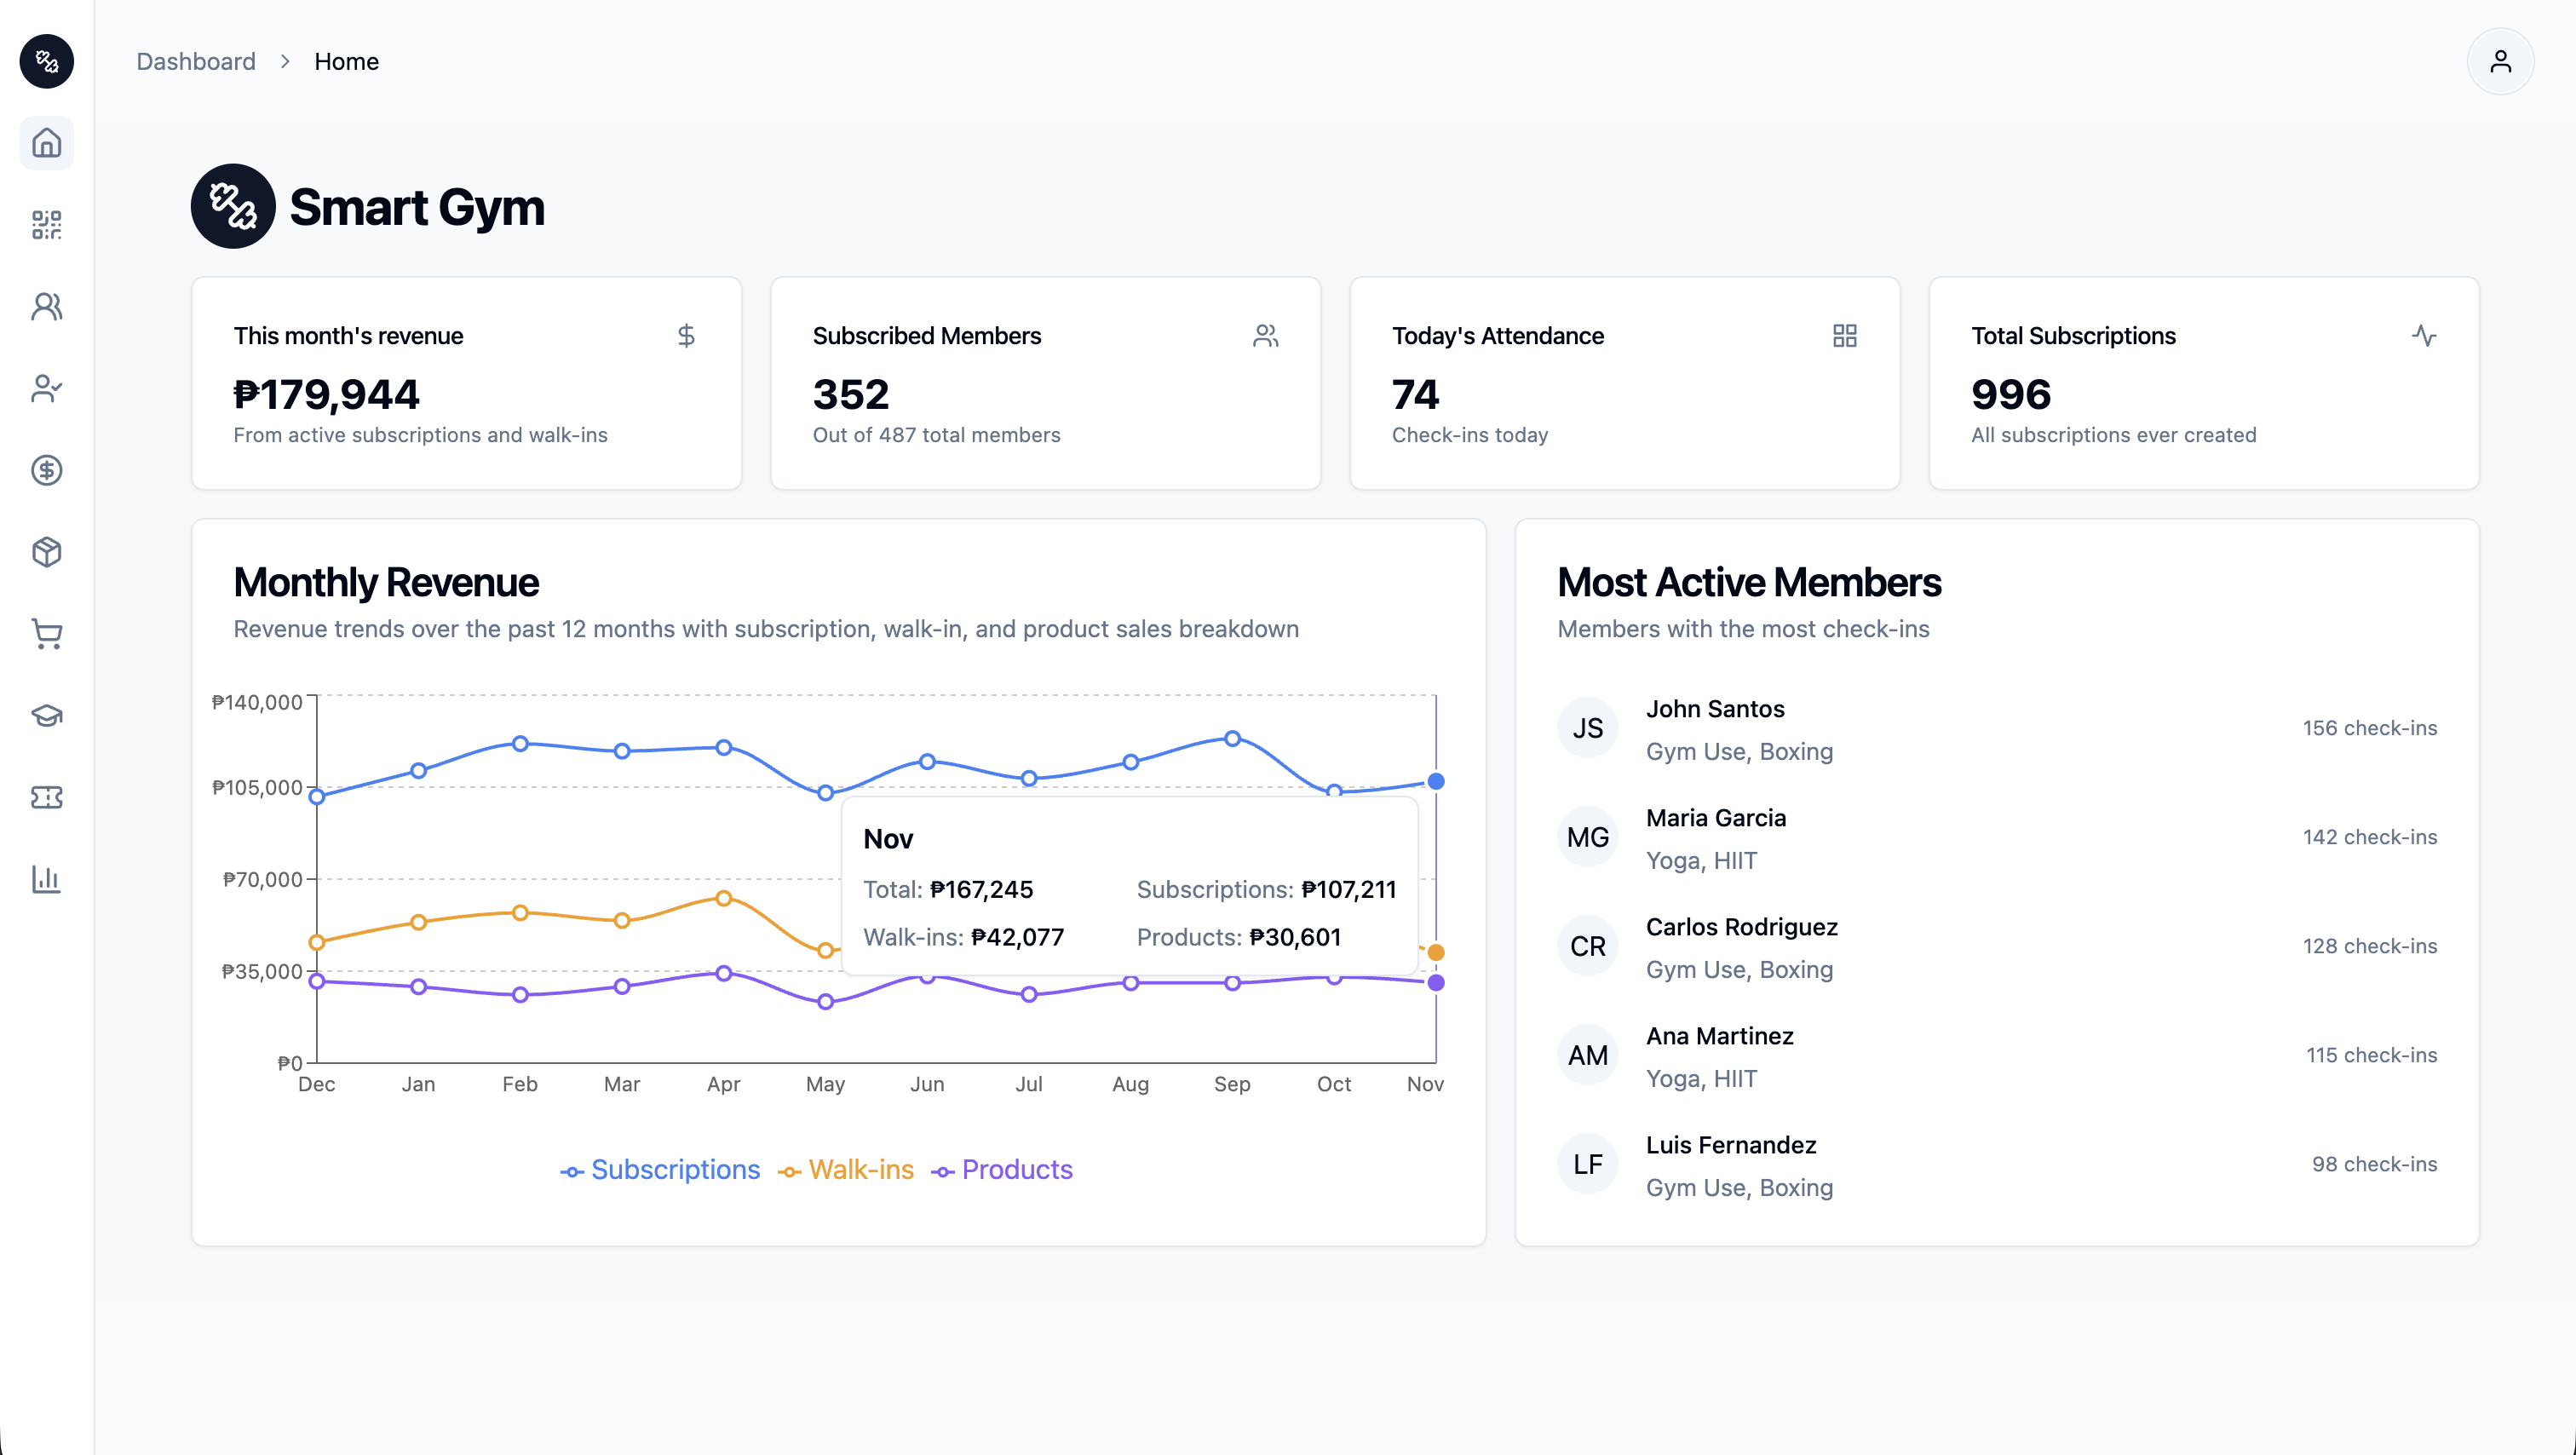Open the dollar circle payments sidebar icon
2576x1455 pixels.
pyautogui.click(x=46, y=470)
